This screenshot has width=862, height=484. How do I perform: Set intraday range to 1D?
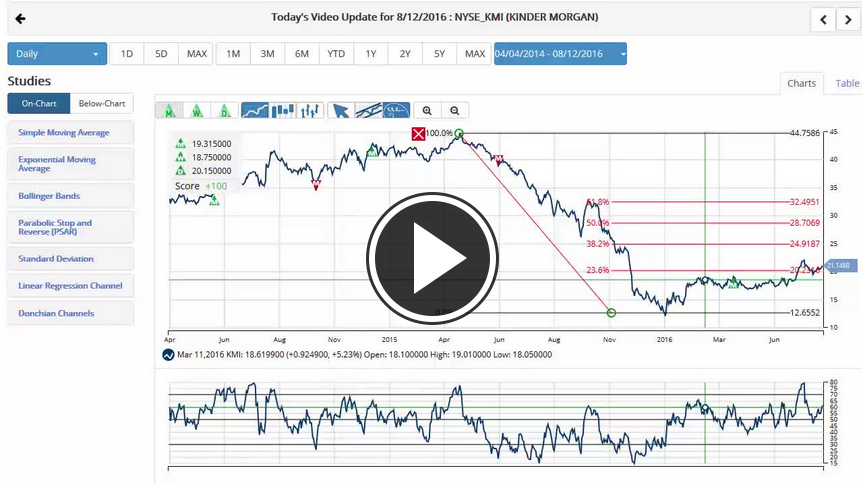coord(127,54)
